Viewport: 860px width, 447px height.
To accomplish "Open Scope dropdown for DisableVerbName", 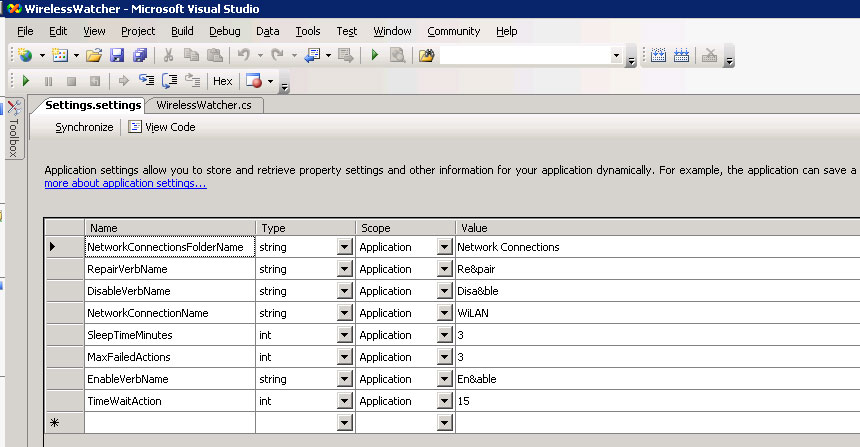I will point(444,291).
